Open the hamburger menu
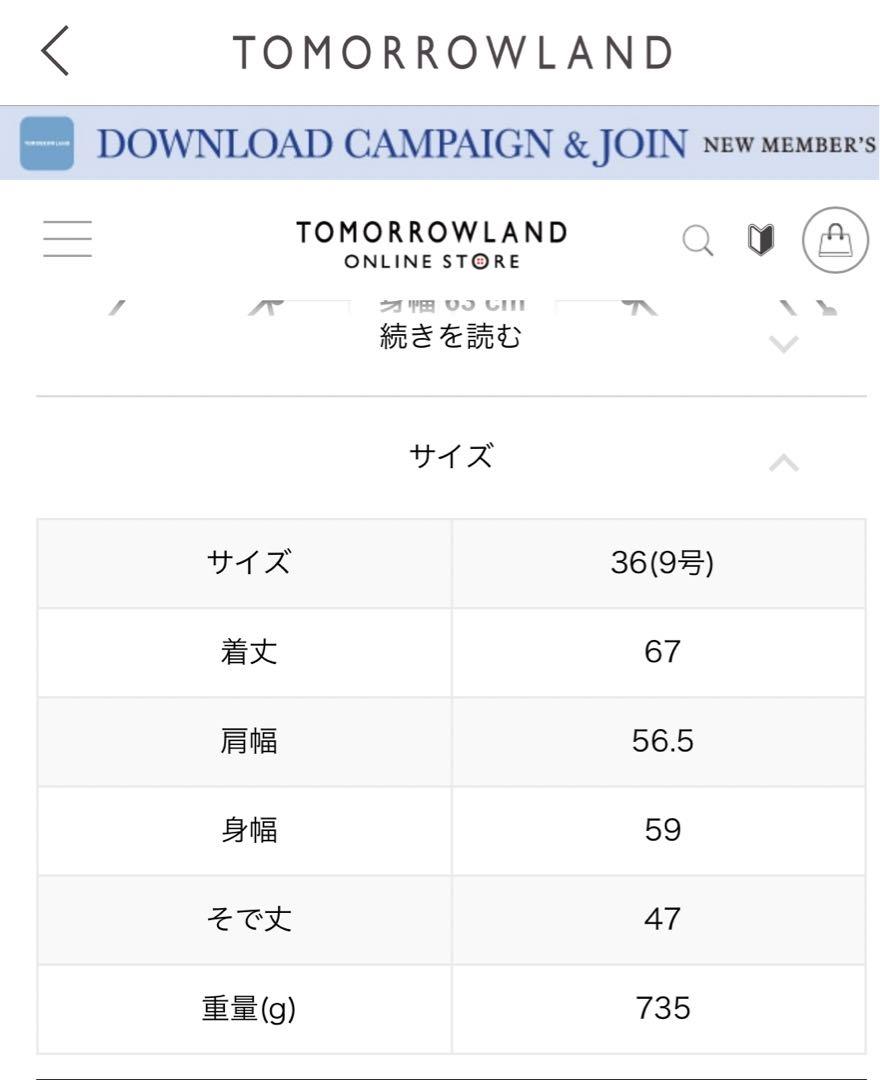 coord(67,238)
